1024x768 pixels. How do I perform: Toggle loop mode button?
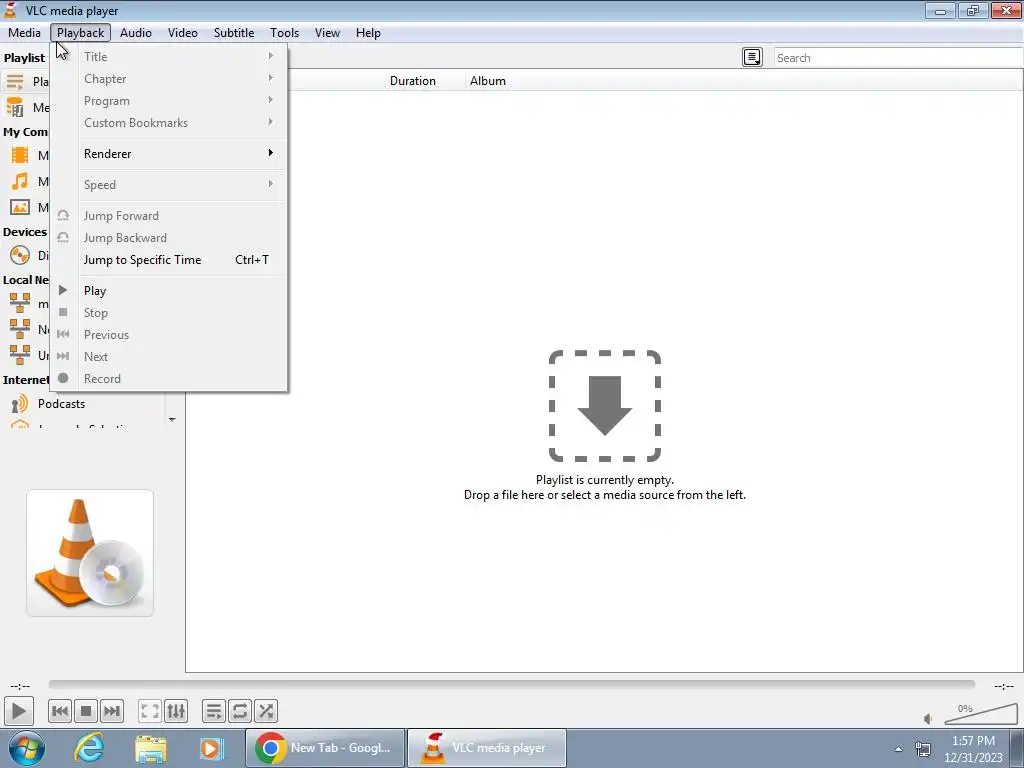240,711
